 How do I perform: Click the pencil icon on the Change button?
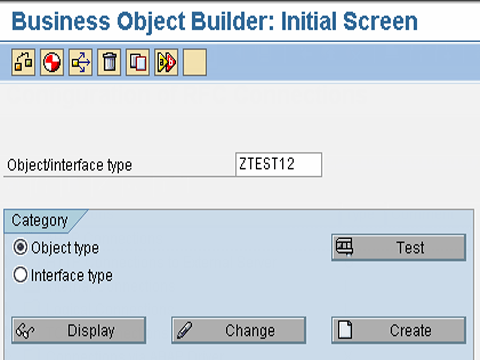click(x=184, y=330)
